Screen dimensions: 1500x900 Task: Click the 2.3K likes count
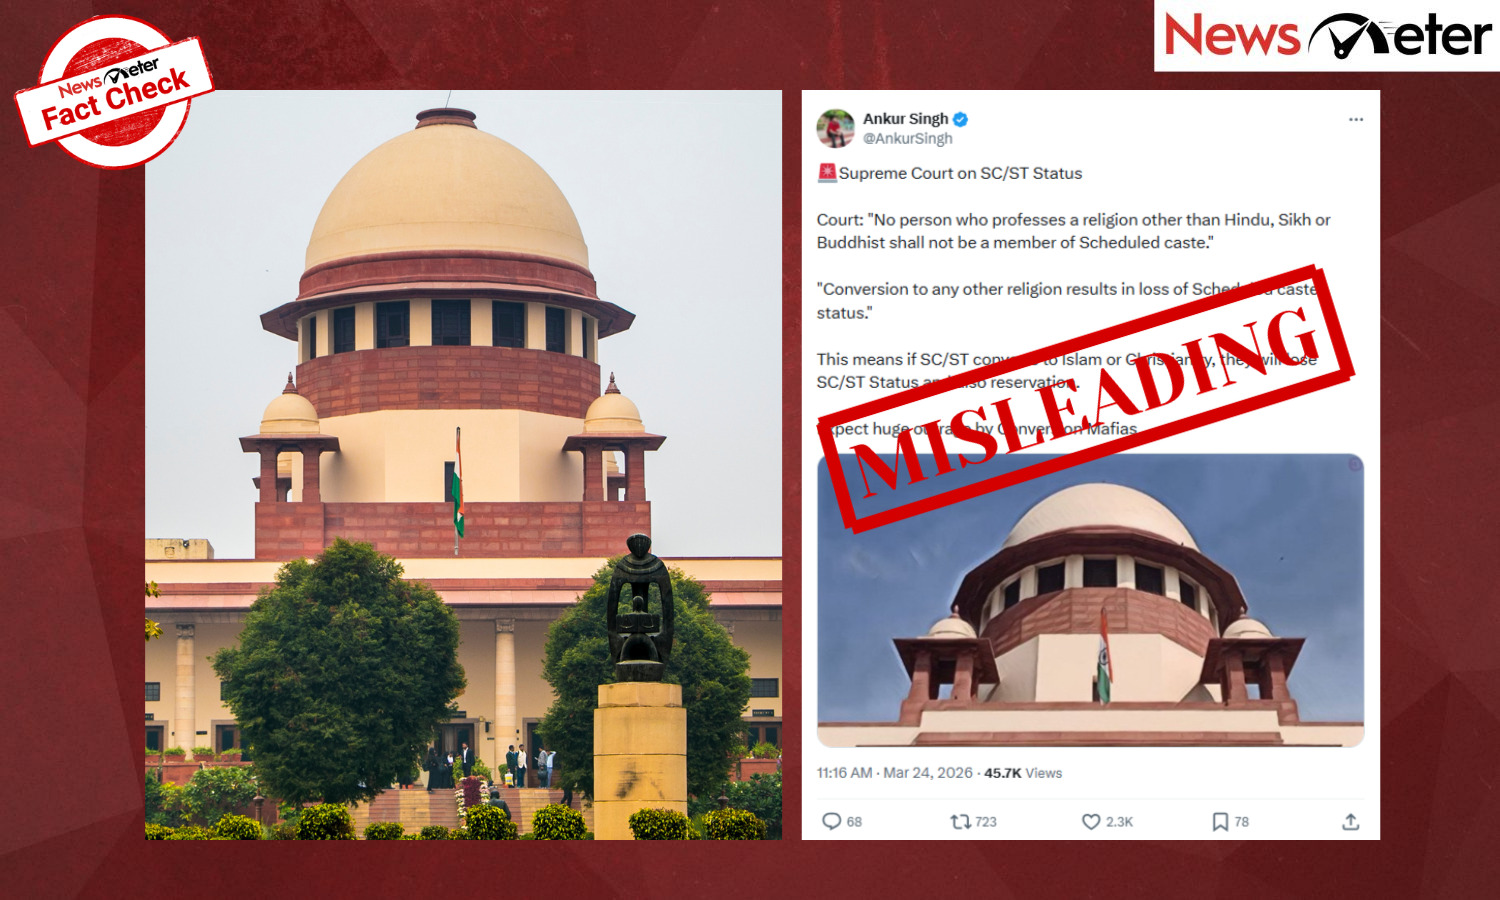(1119, 822)
